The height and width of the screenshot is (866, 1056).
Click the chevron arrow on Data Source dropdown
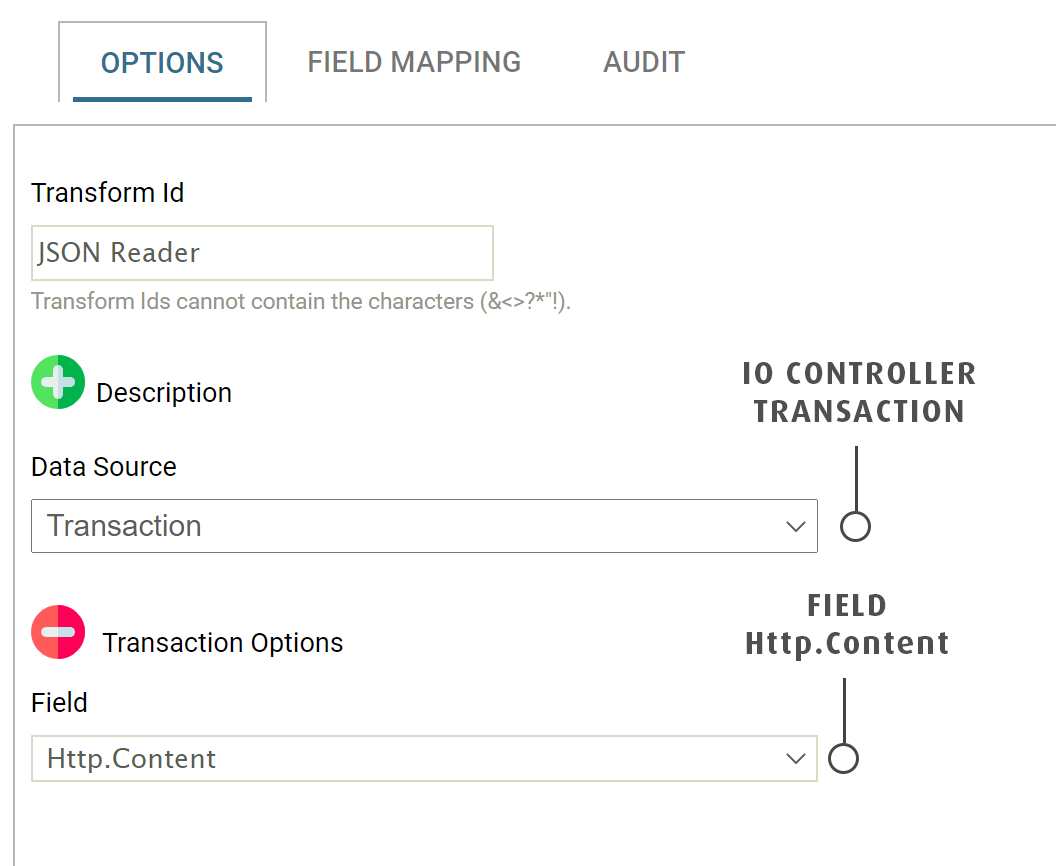[796, 526]
